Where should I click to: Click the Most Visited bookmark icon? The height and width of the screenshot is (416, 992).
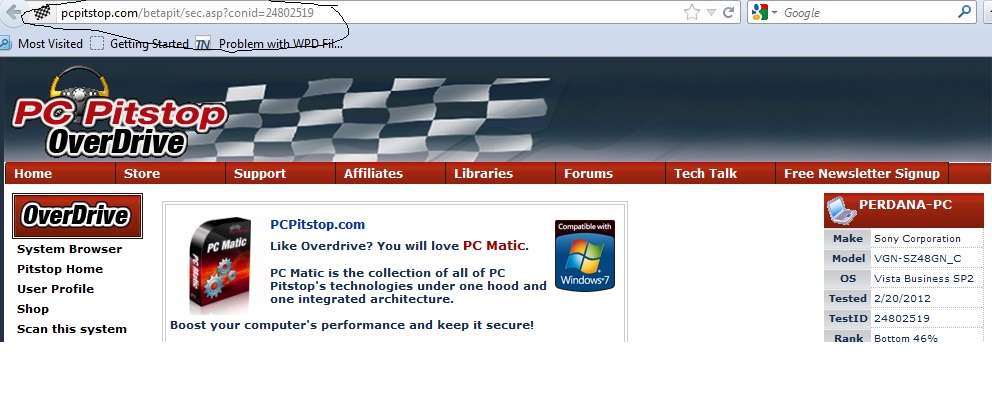point(6,44)
